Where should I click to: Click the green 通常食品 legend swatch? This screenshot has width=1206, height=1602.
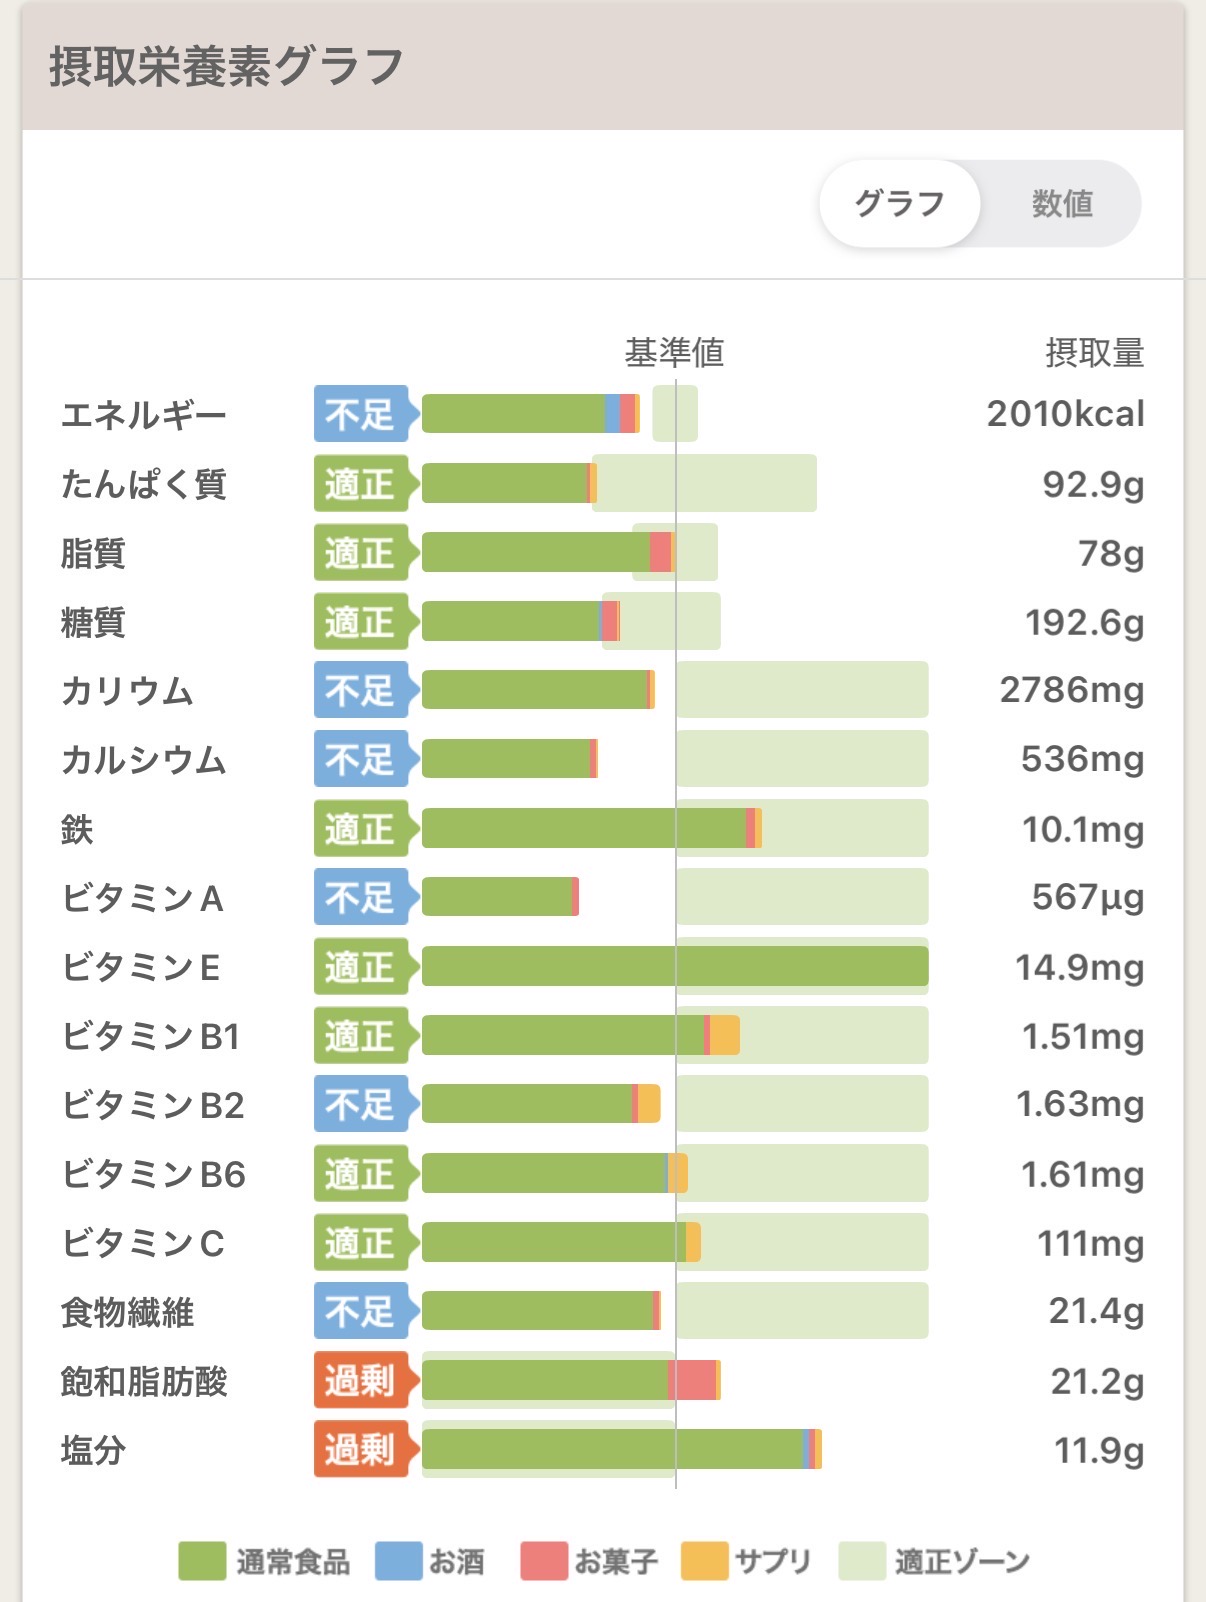202,1561
